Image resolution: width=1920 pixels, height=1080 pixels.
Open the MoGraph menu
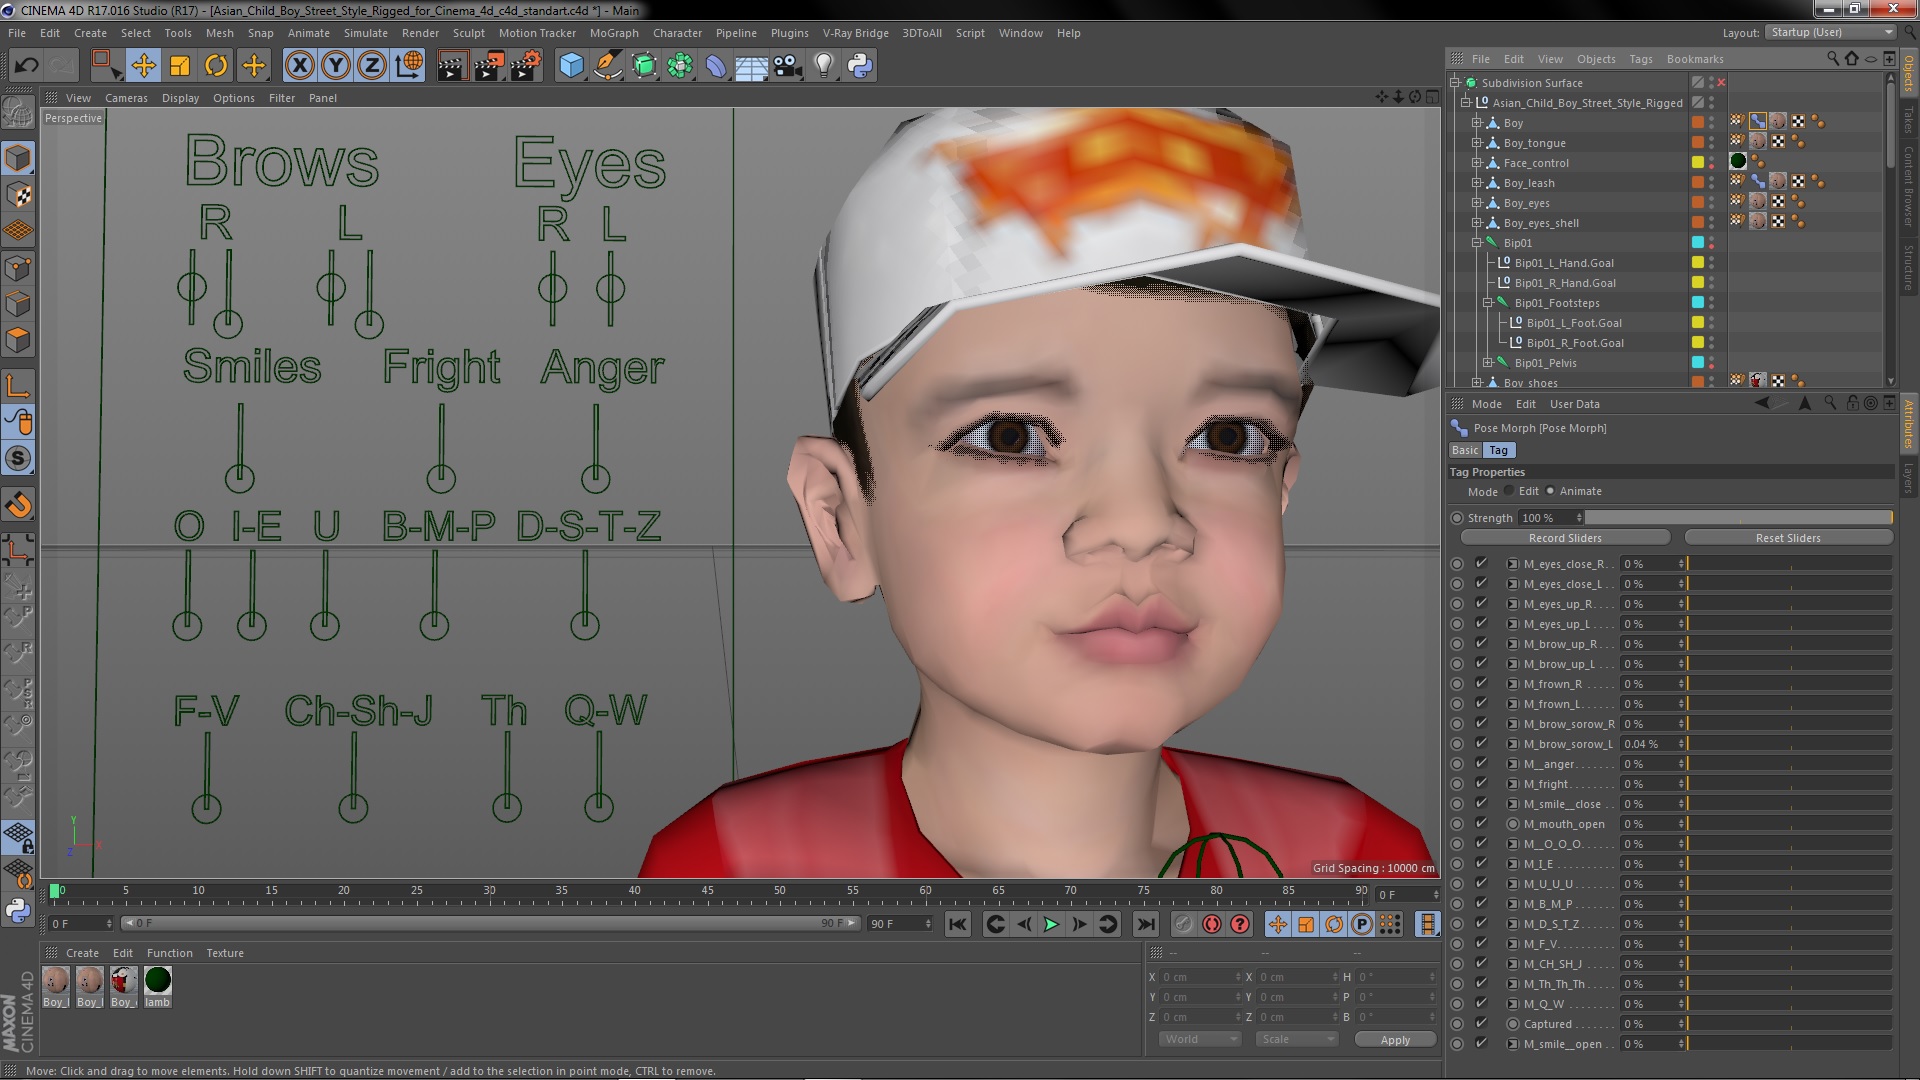(614, 33)
